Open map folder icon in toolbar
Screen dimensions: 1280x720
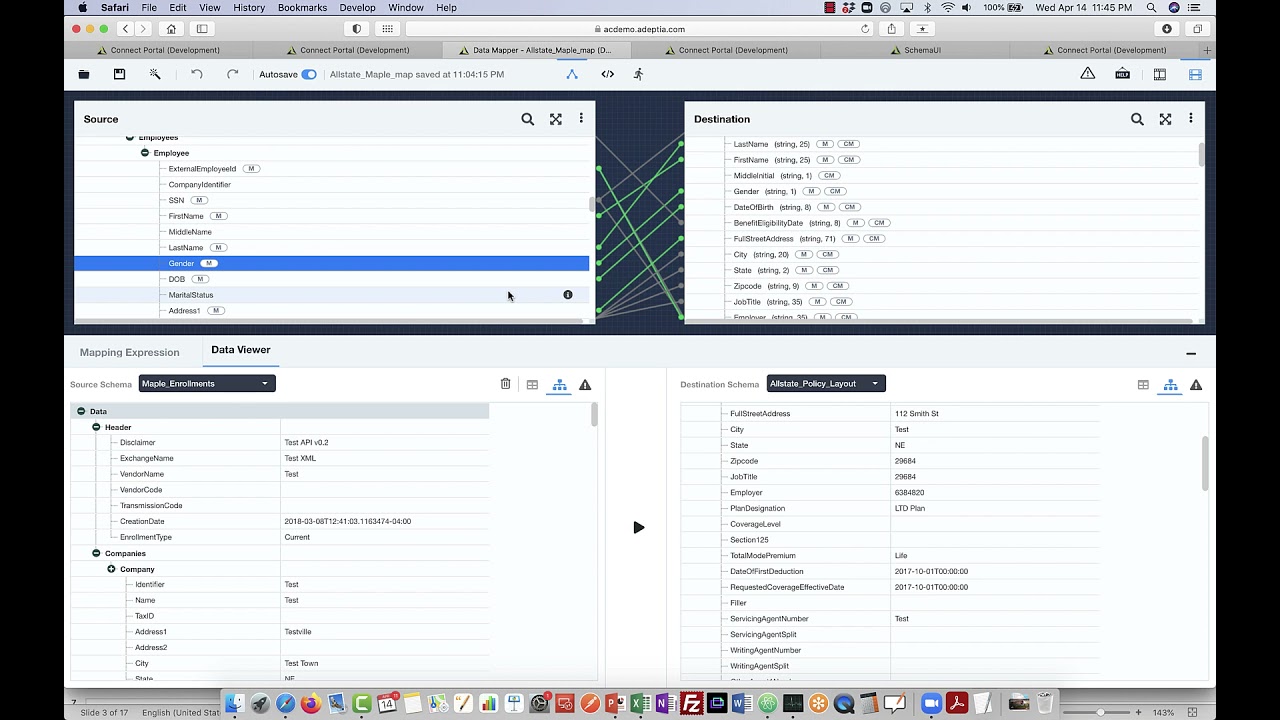[x=84, y=74]
